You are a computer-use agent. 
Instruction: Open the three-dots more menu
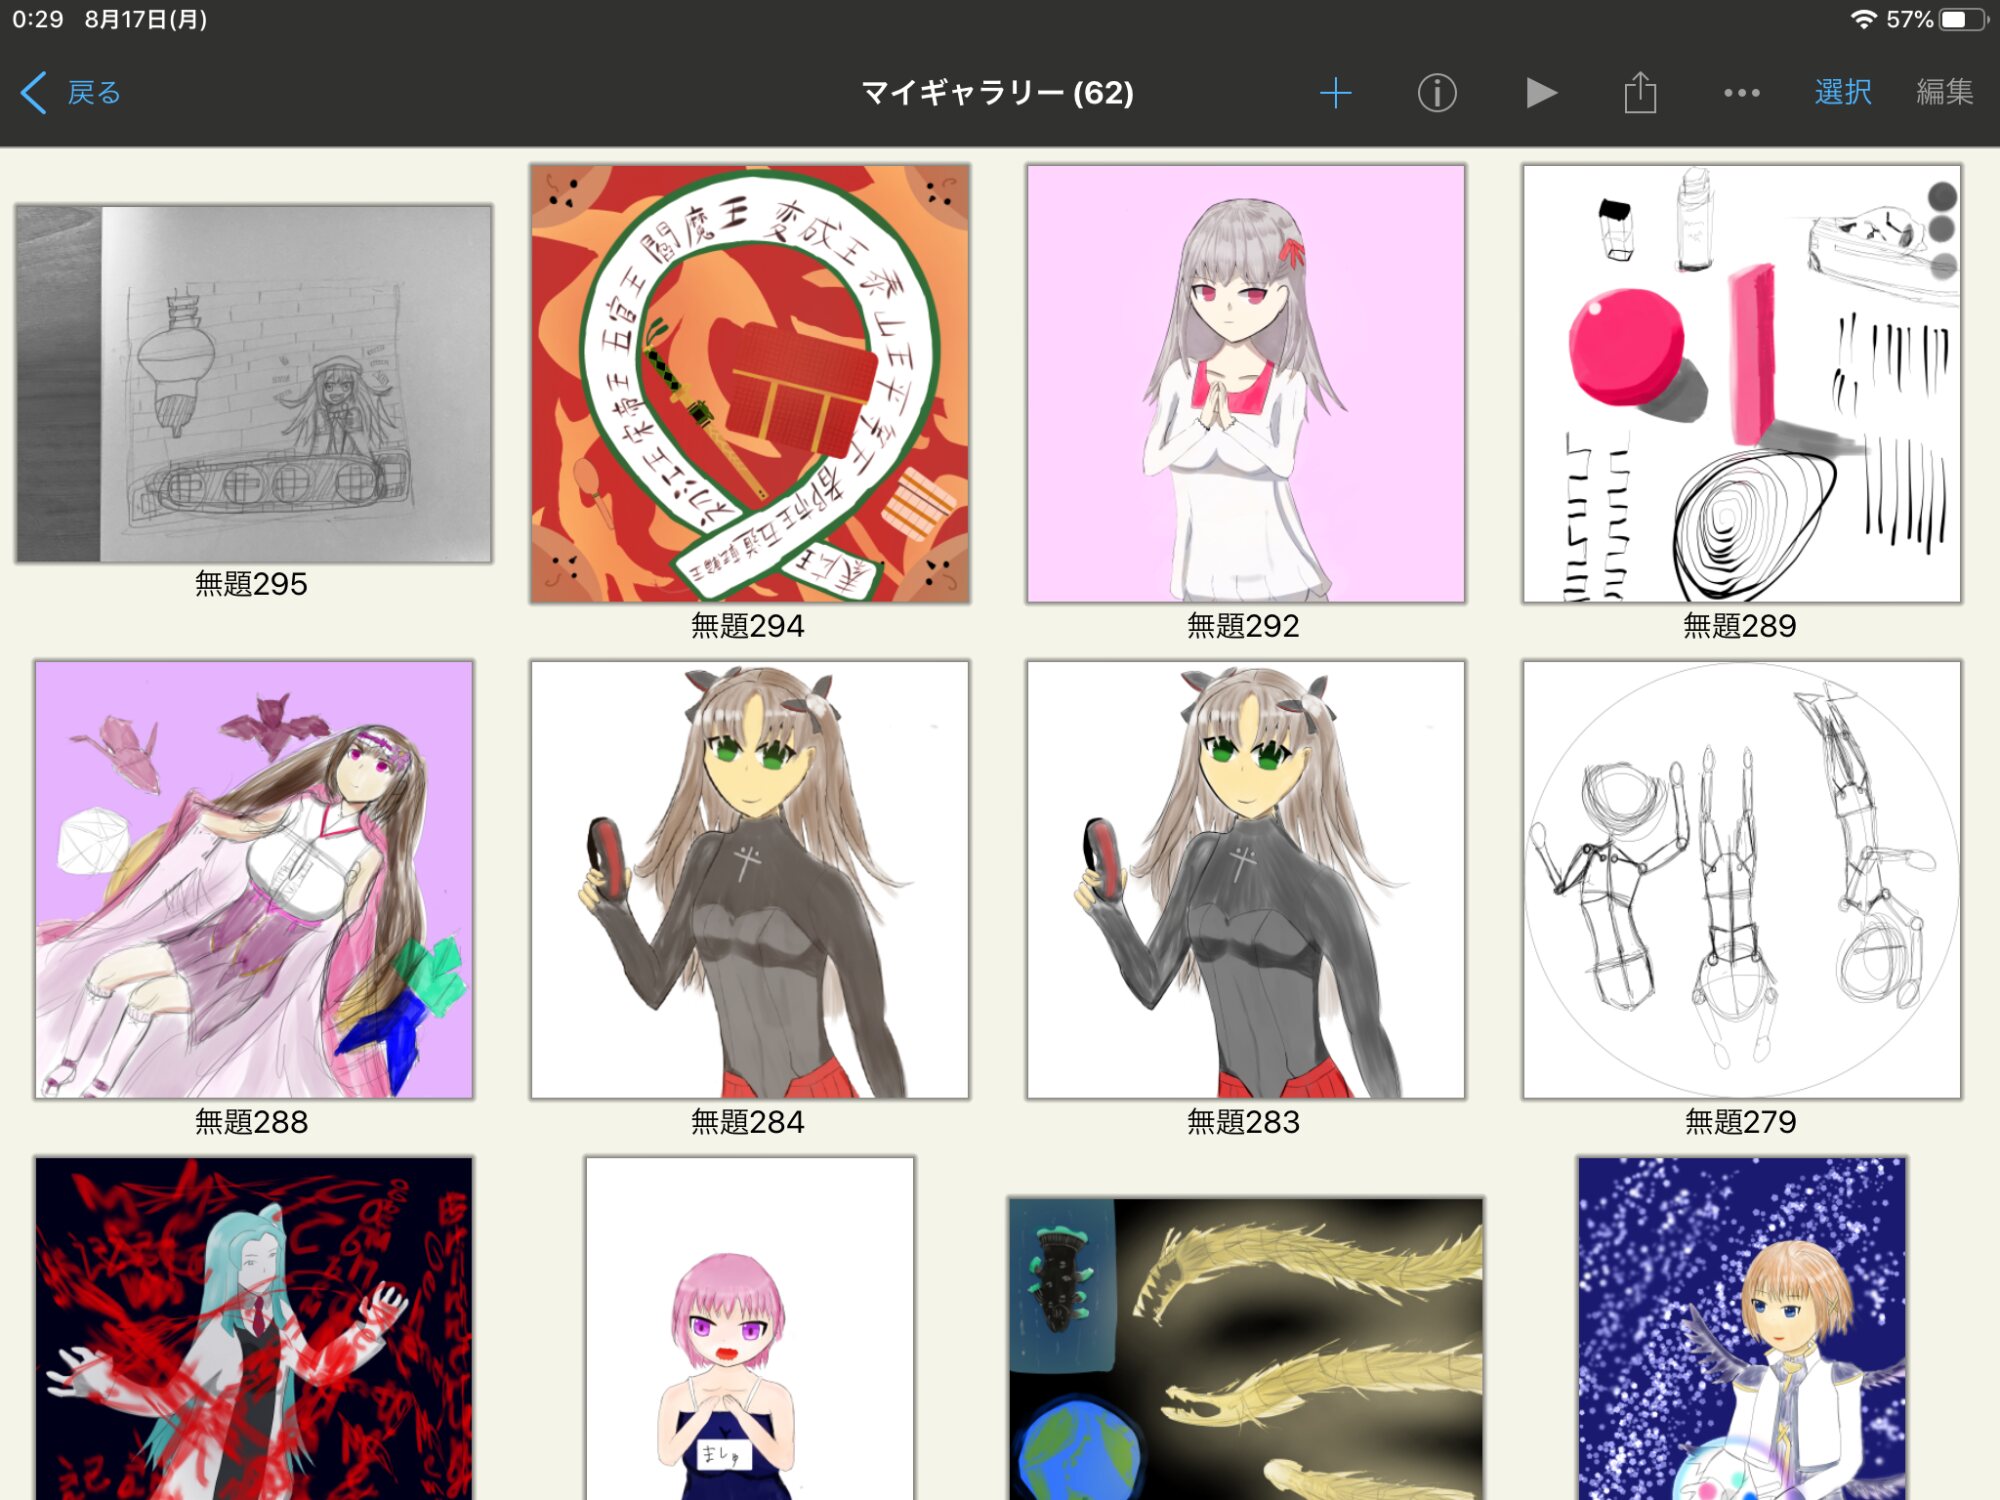pos(1741,93)
